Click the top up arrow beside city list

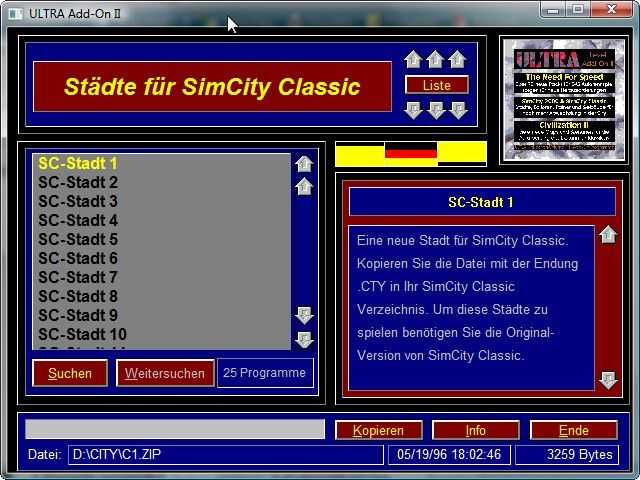point(304,164)
